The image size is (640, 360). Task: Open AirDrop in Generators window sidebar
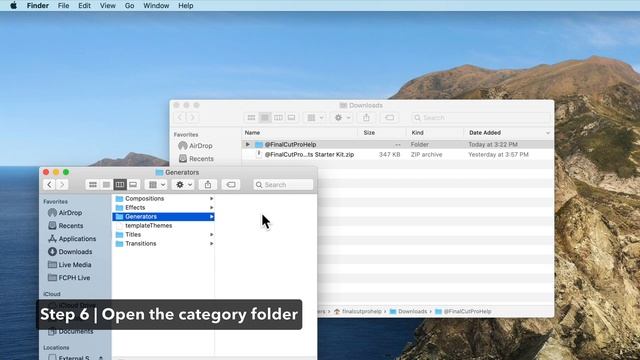coord(65,213)
